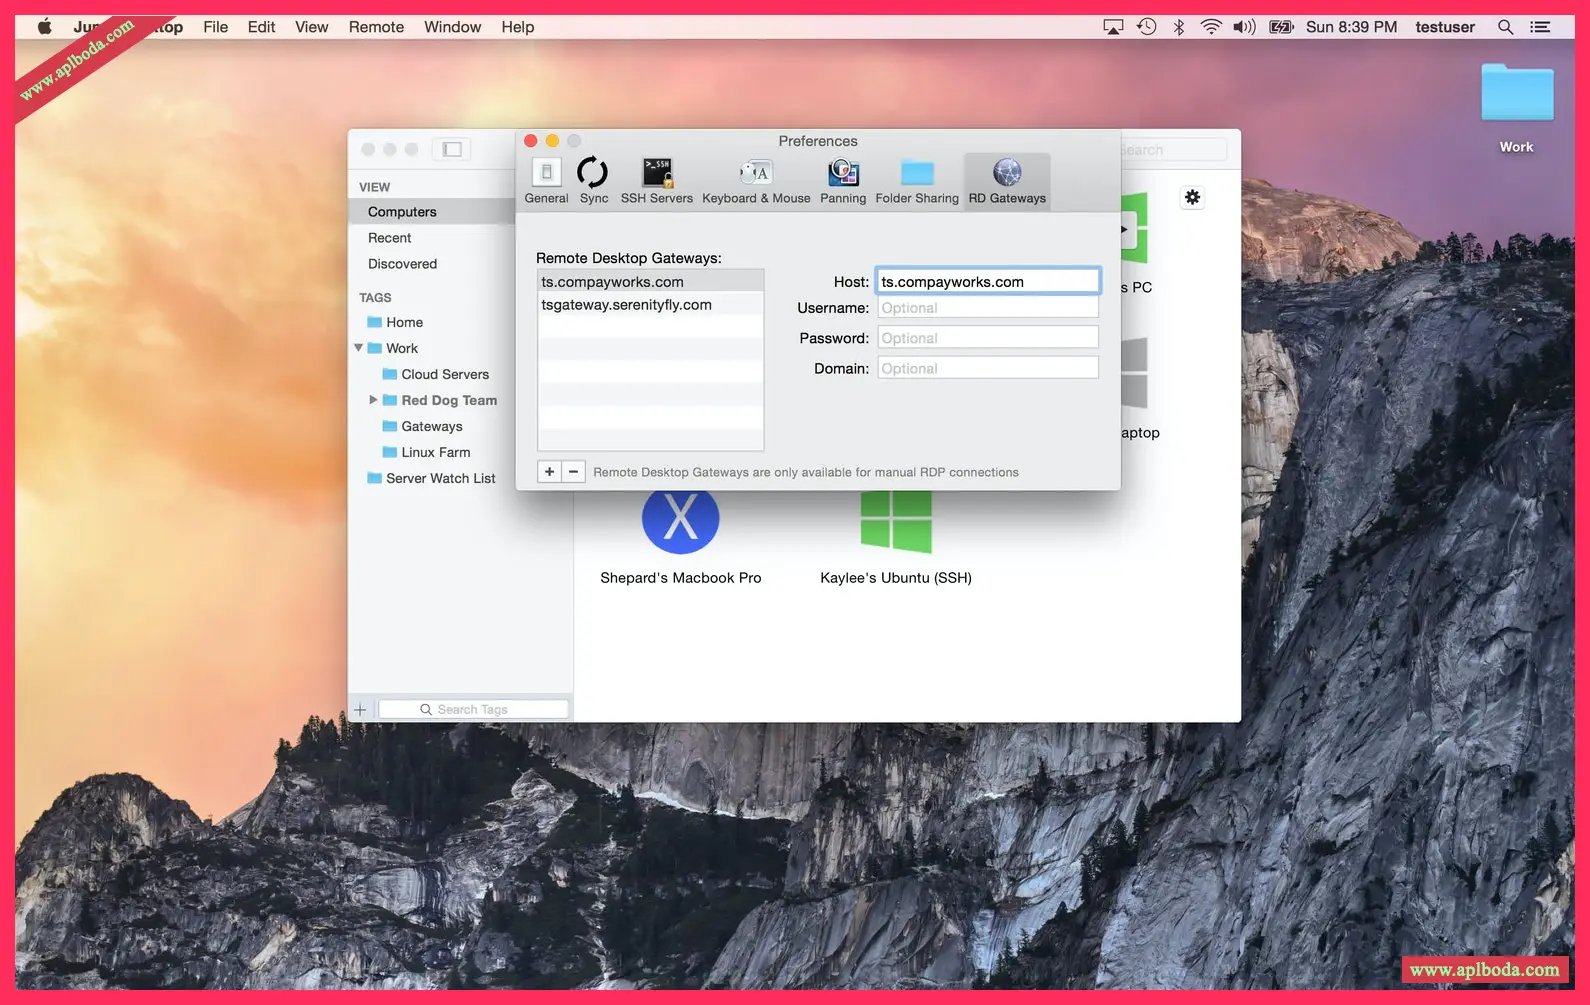1590x1005 pixels.
Task: Toggle the sidebar visibility button
Action: click(x=452, y=149)
